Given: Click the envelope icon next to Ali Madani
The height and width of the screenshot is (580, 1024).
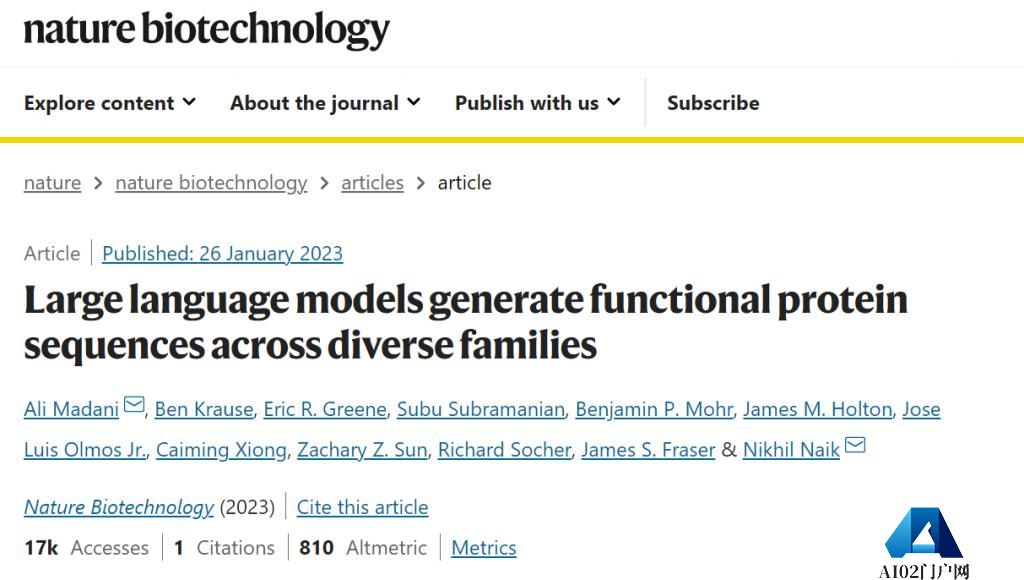Looking at the screenshot, I should (x=134, y=405).
